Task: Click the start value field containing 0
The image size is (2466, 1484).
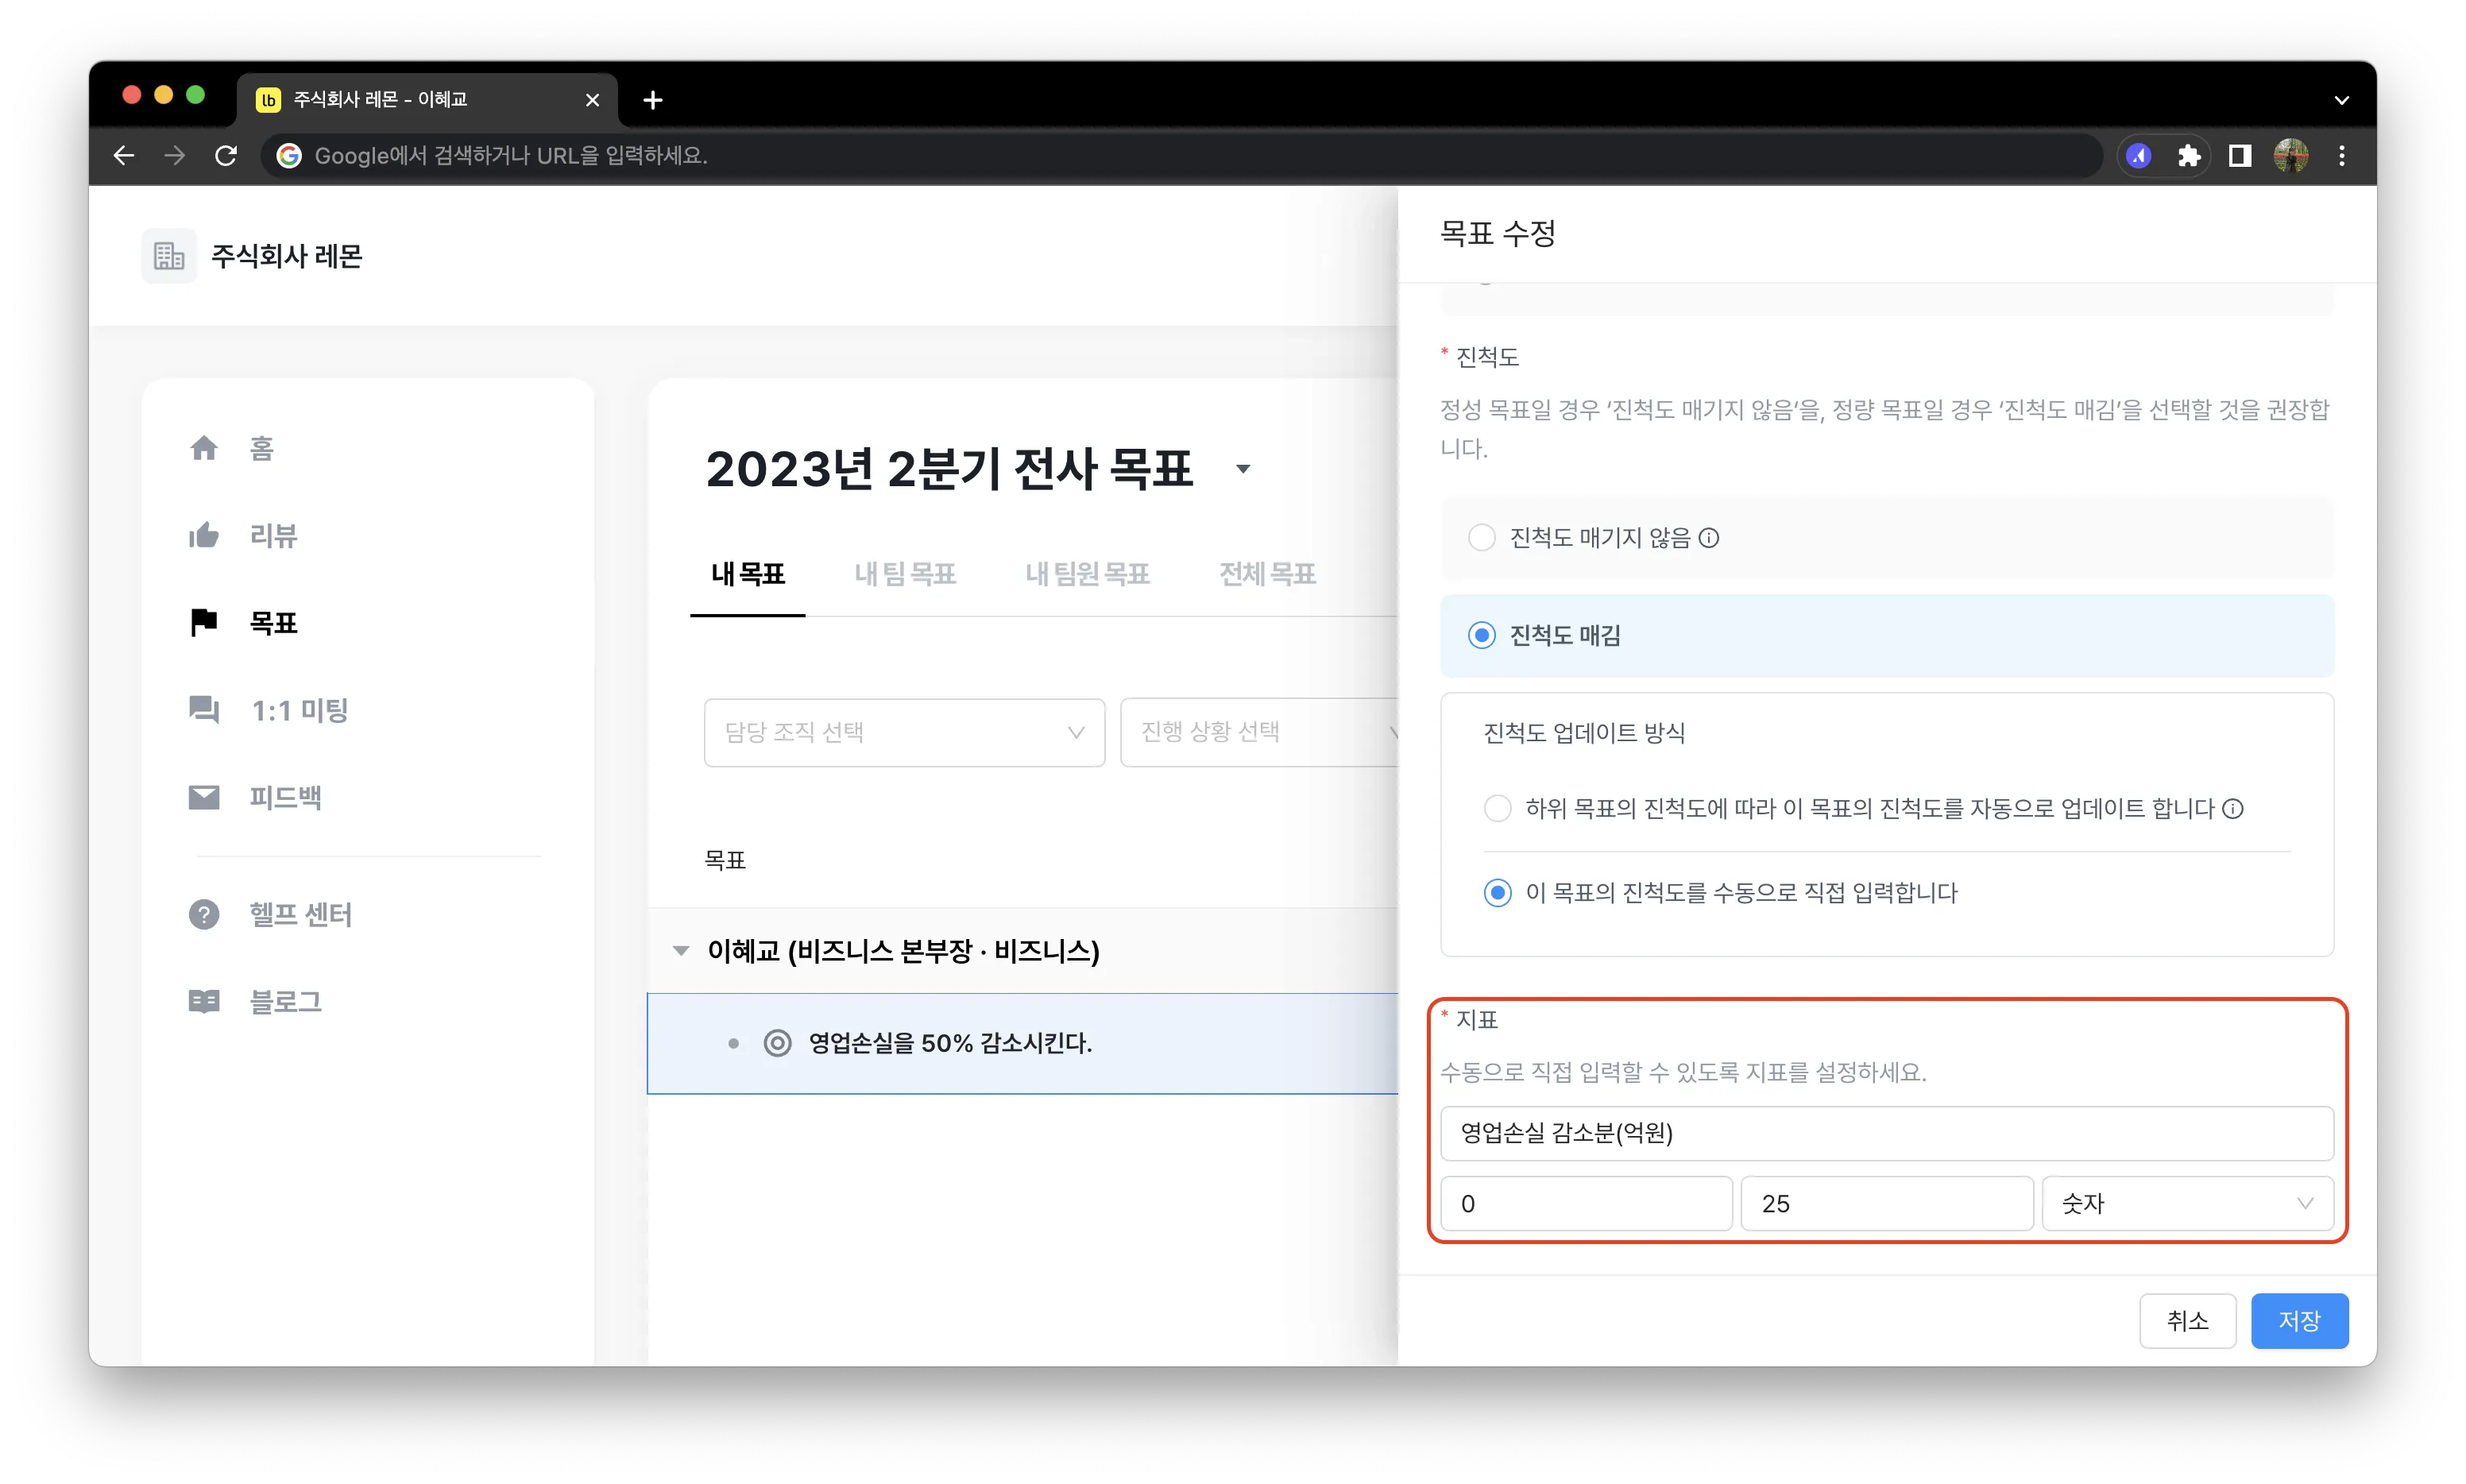Action: point(1586,1203)
